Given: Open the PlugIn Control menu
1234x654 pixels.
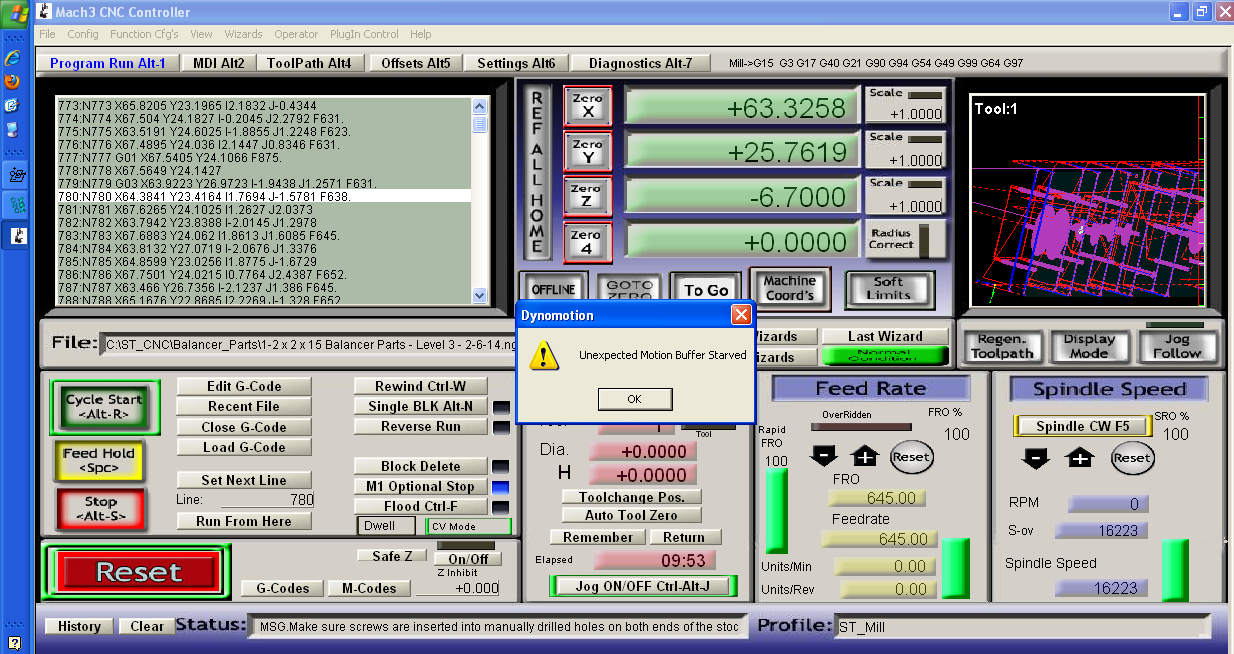Looking at the screenshot, I should [365, 34].
